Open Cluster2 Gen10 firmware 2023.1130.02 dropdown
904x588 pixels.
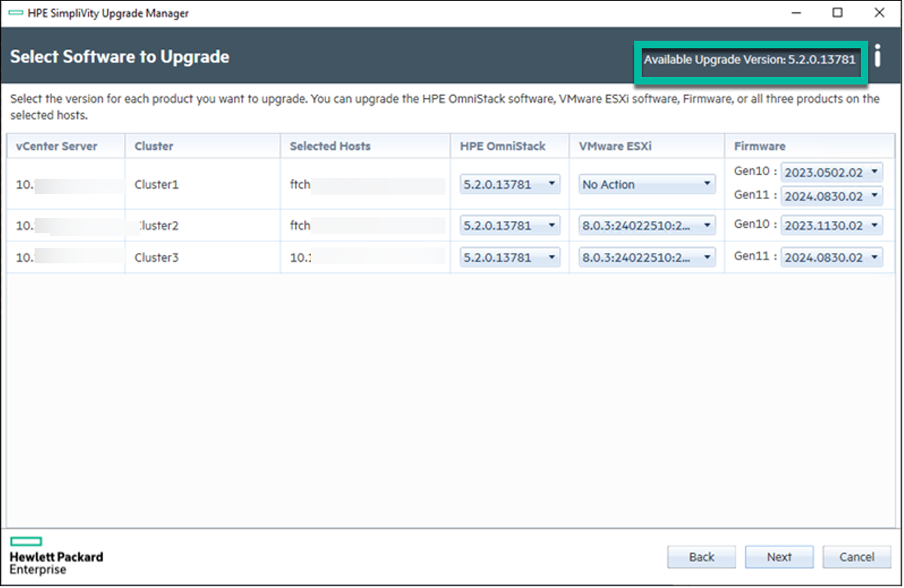[x=831, y=225]
